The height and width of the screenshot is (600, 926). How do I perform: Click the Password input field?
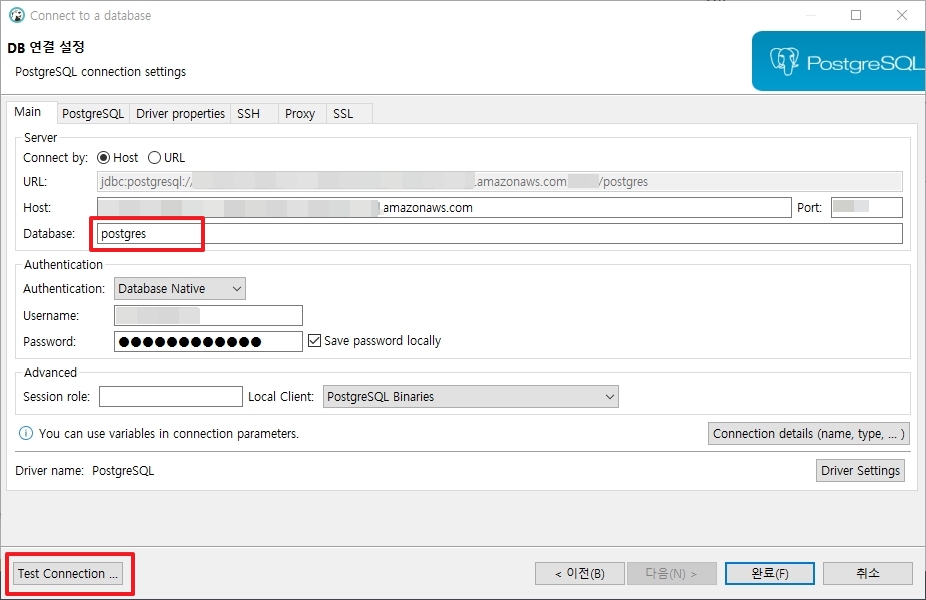208,341
